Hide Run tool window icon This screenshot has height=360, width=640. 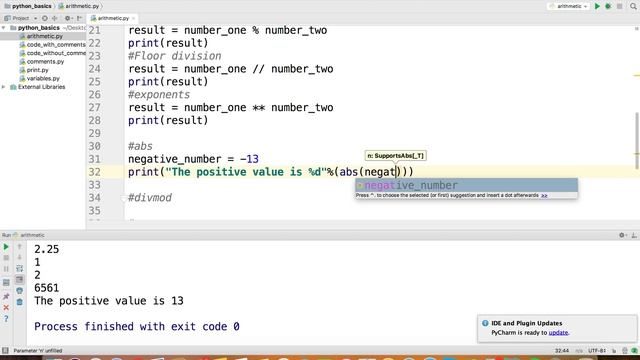click(634, 235)
